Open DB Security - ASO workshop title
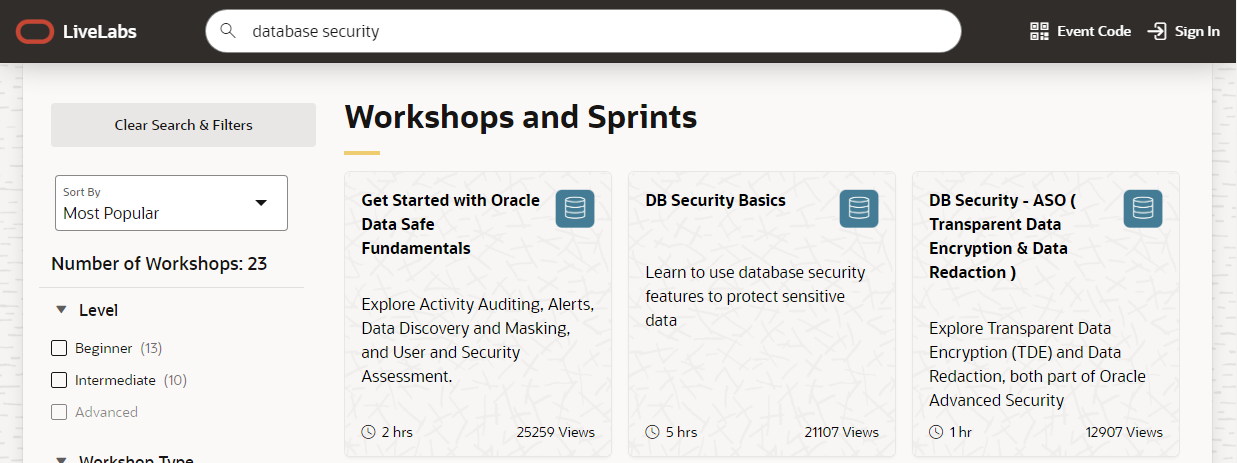The image size is (1237, 463). pyautogui.click(x=1003, y=236)
